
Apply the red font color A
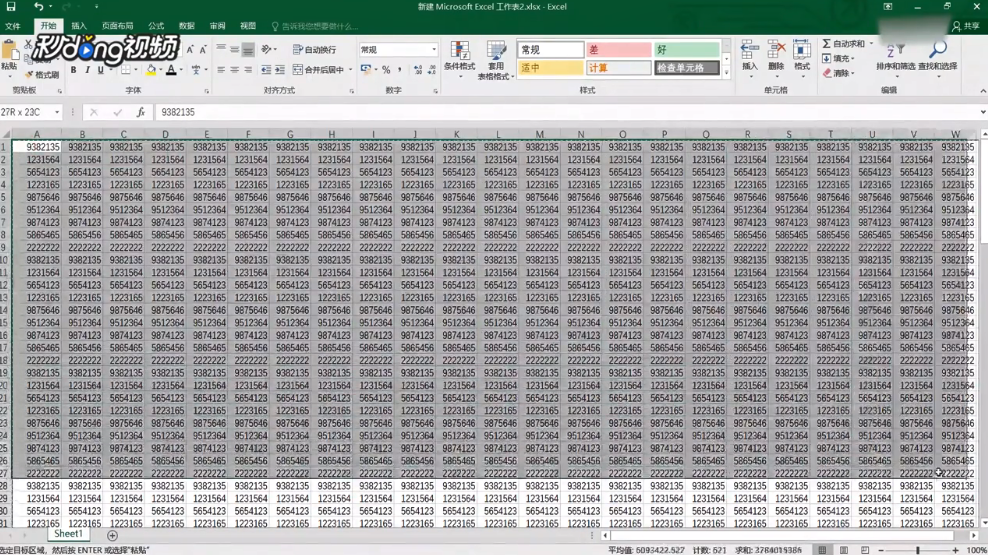(x=171, y=70)
